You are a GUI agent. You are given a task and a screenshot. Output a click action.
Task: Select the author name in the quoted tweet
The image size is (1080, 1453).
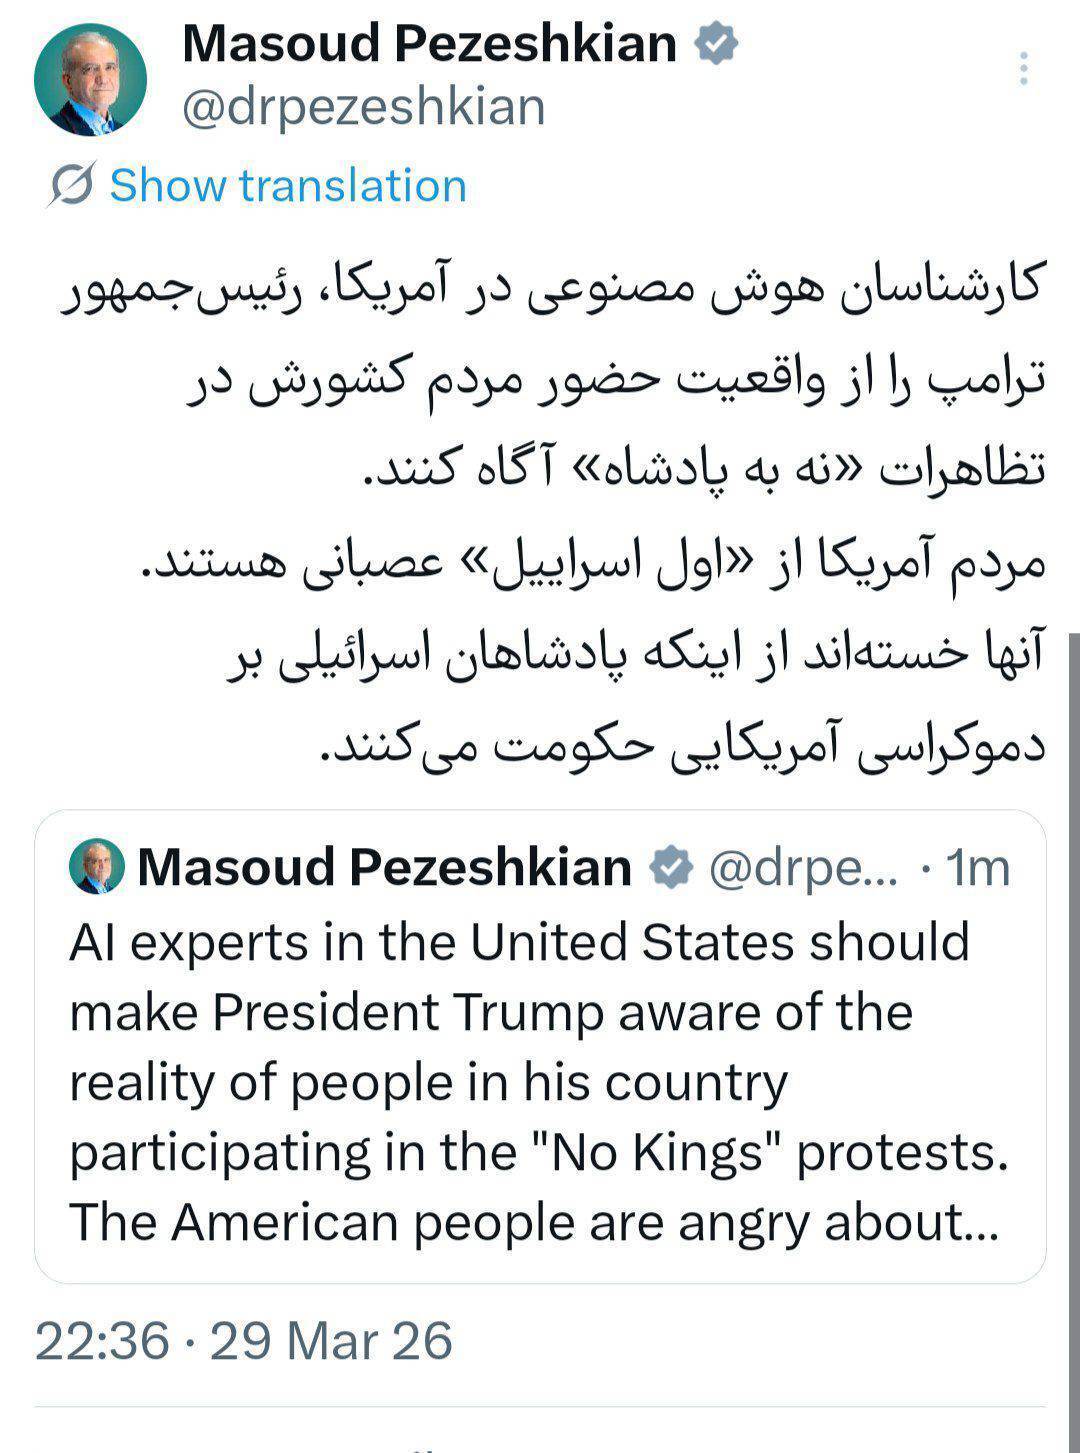pyautogui.click(x=384, y=867)
